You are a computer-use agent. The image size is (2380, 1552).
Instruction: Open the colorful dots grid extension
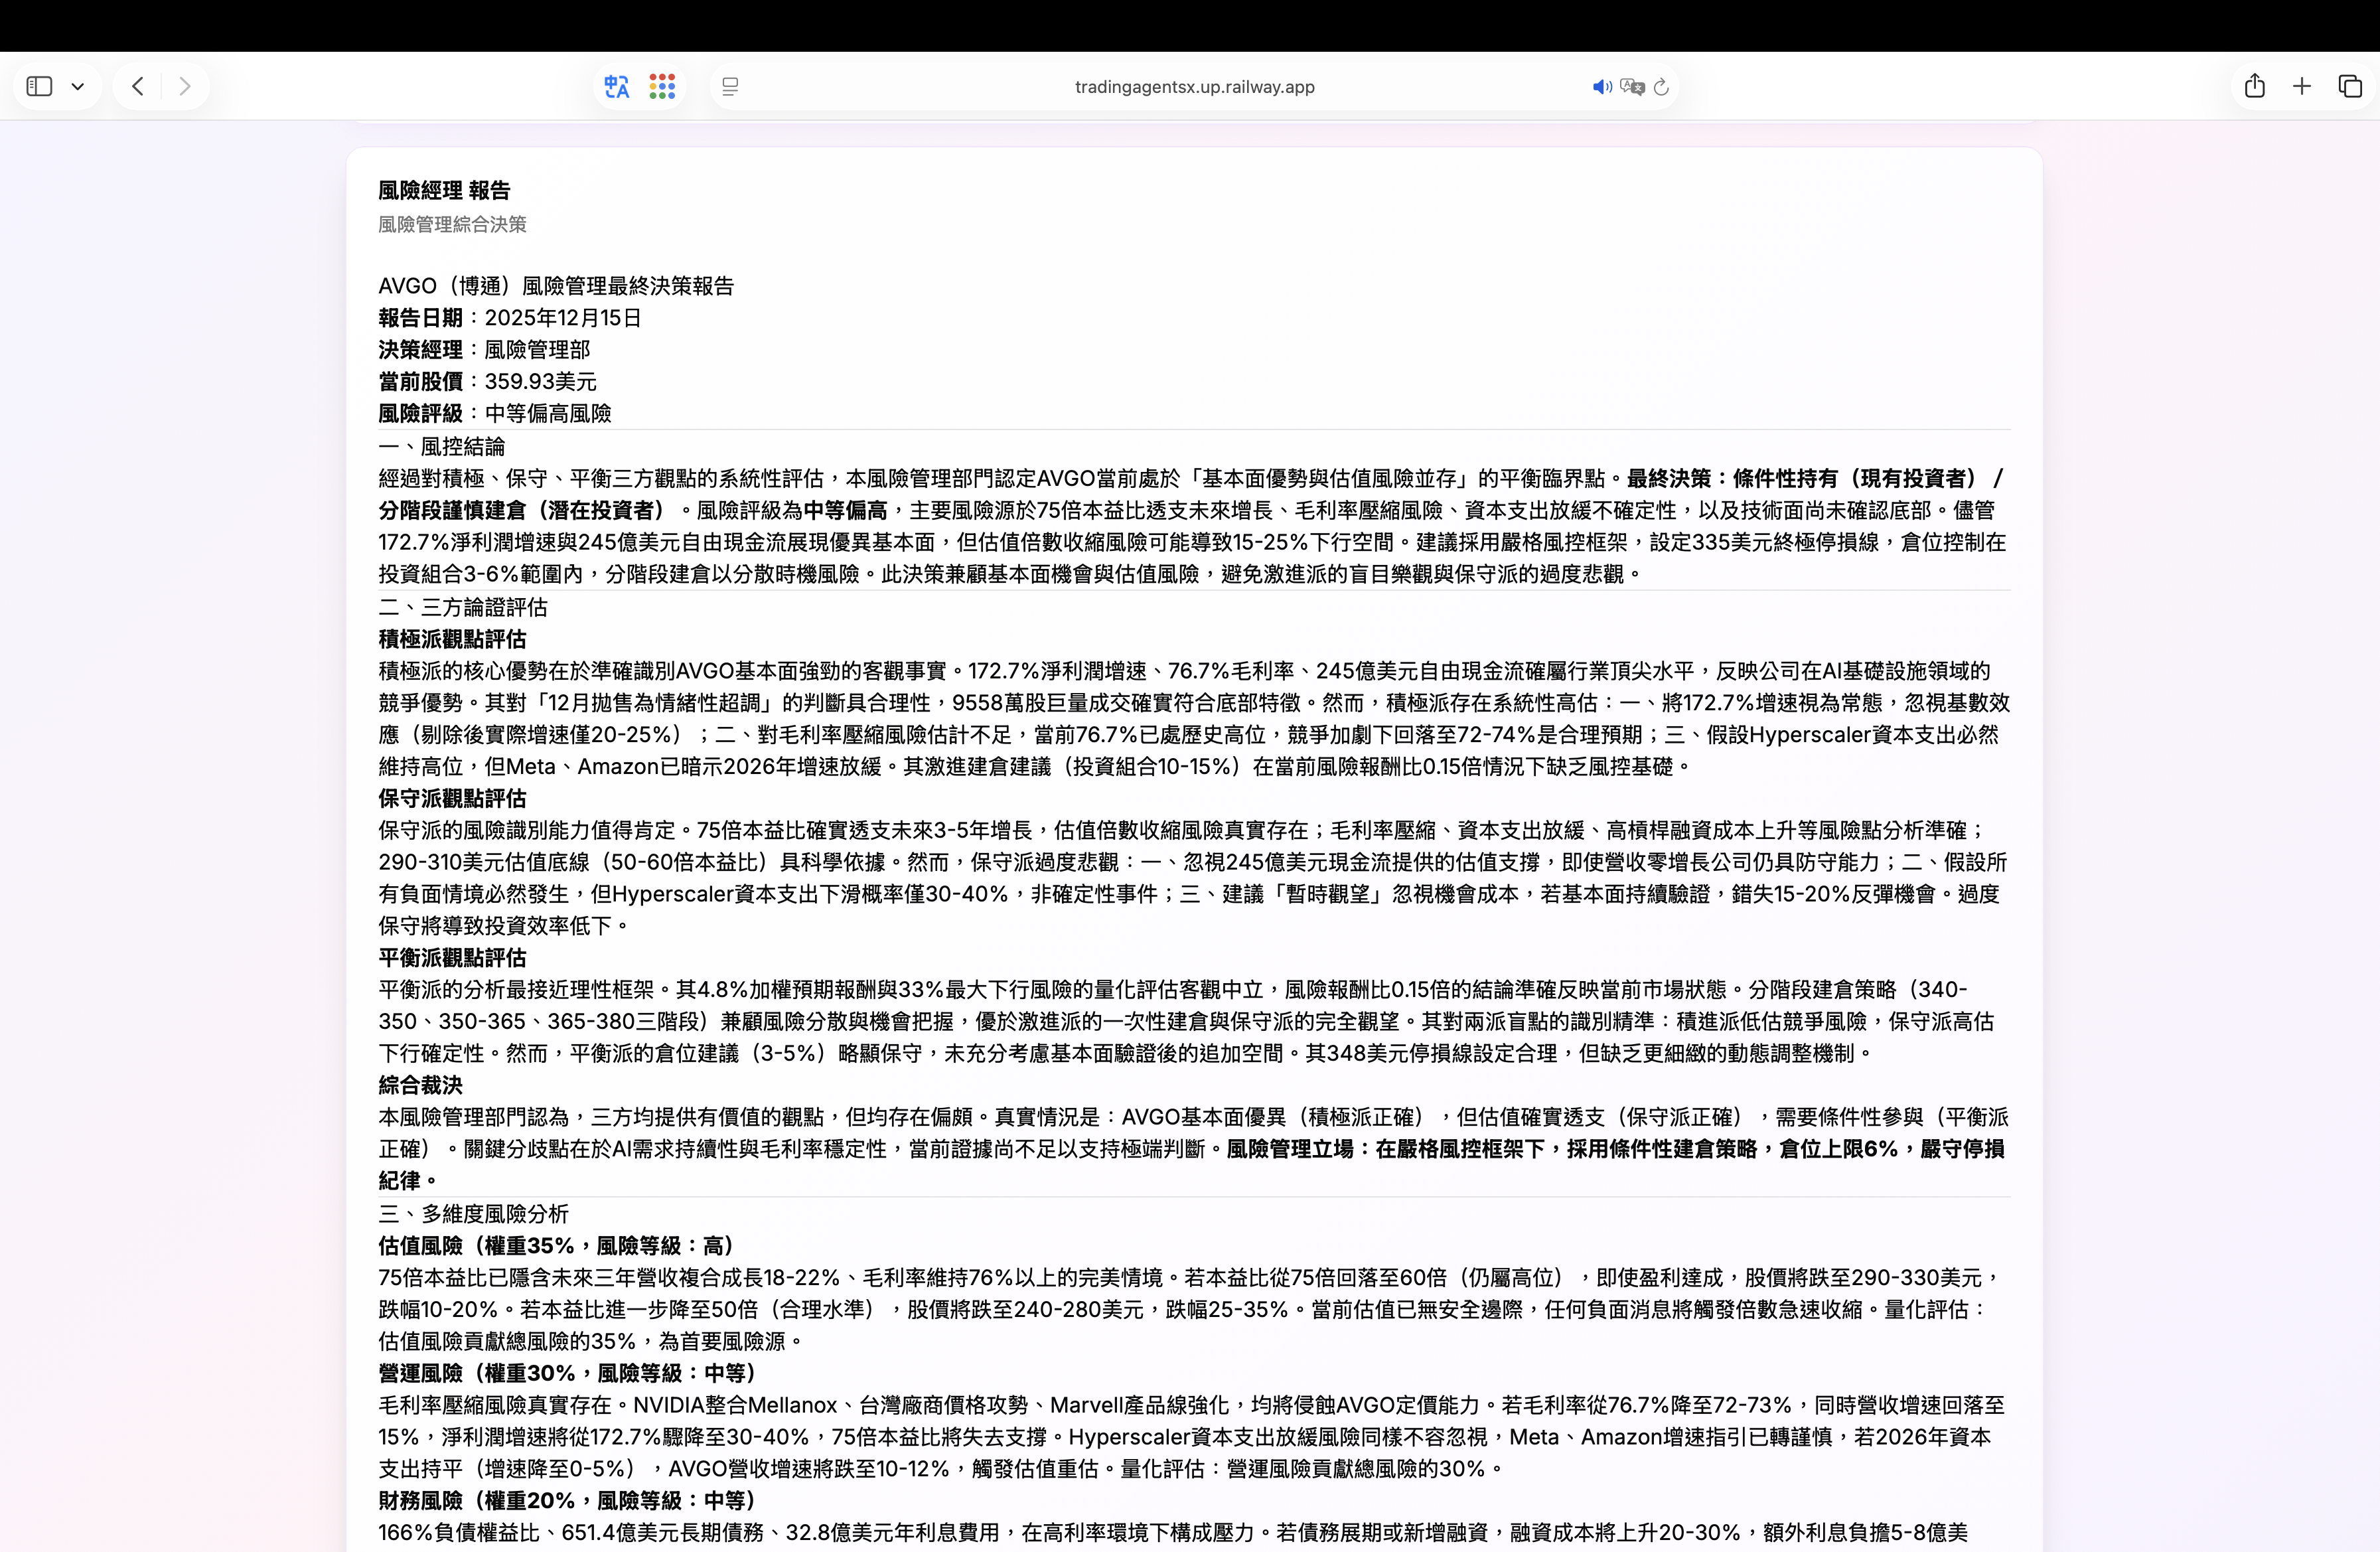tap(662, 87)
